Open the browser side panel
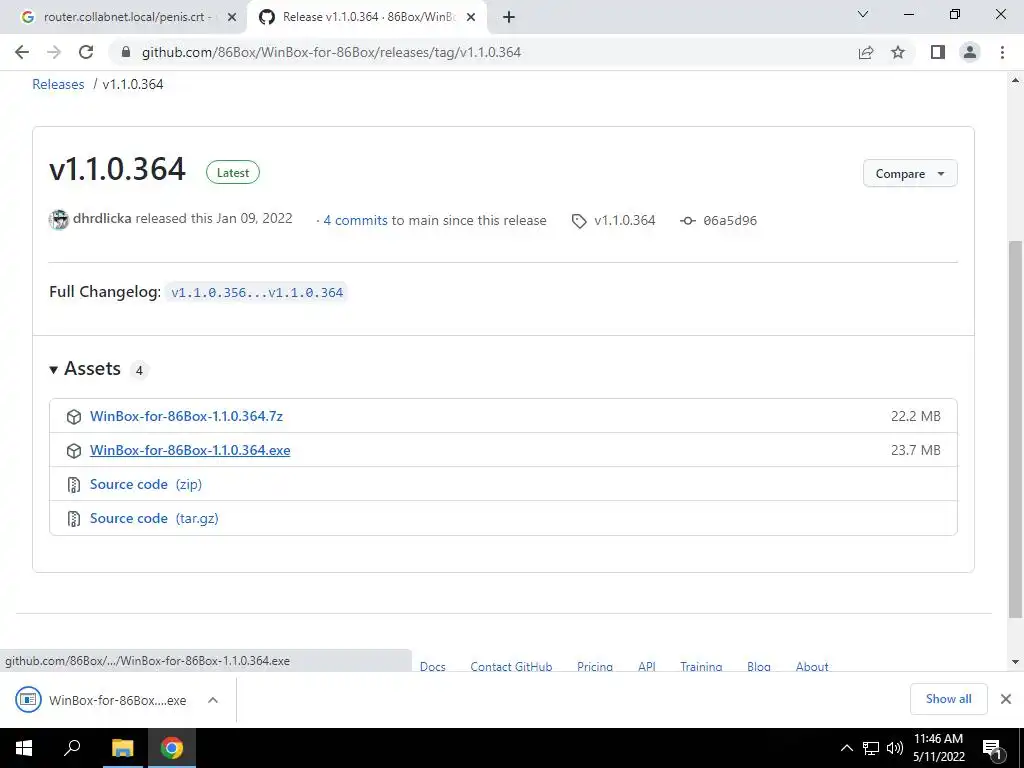The width and height of the screenshot is (1024, 768). pyautogui.click(x=938, y=52)
